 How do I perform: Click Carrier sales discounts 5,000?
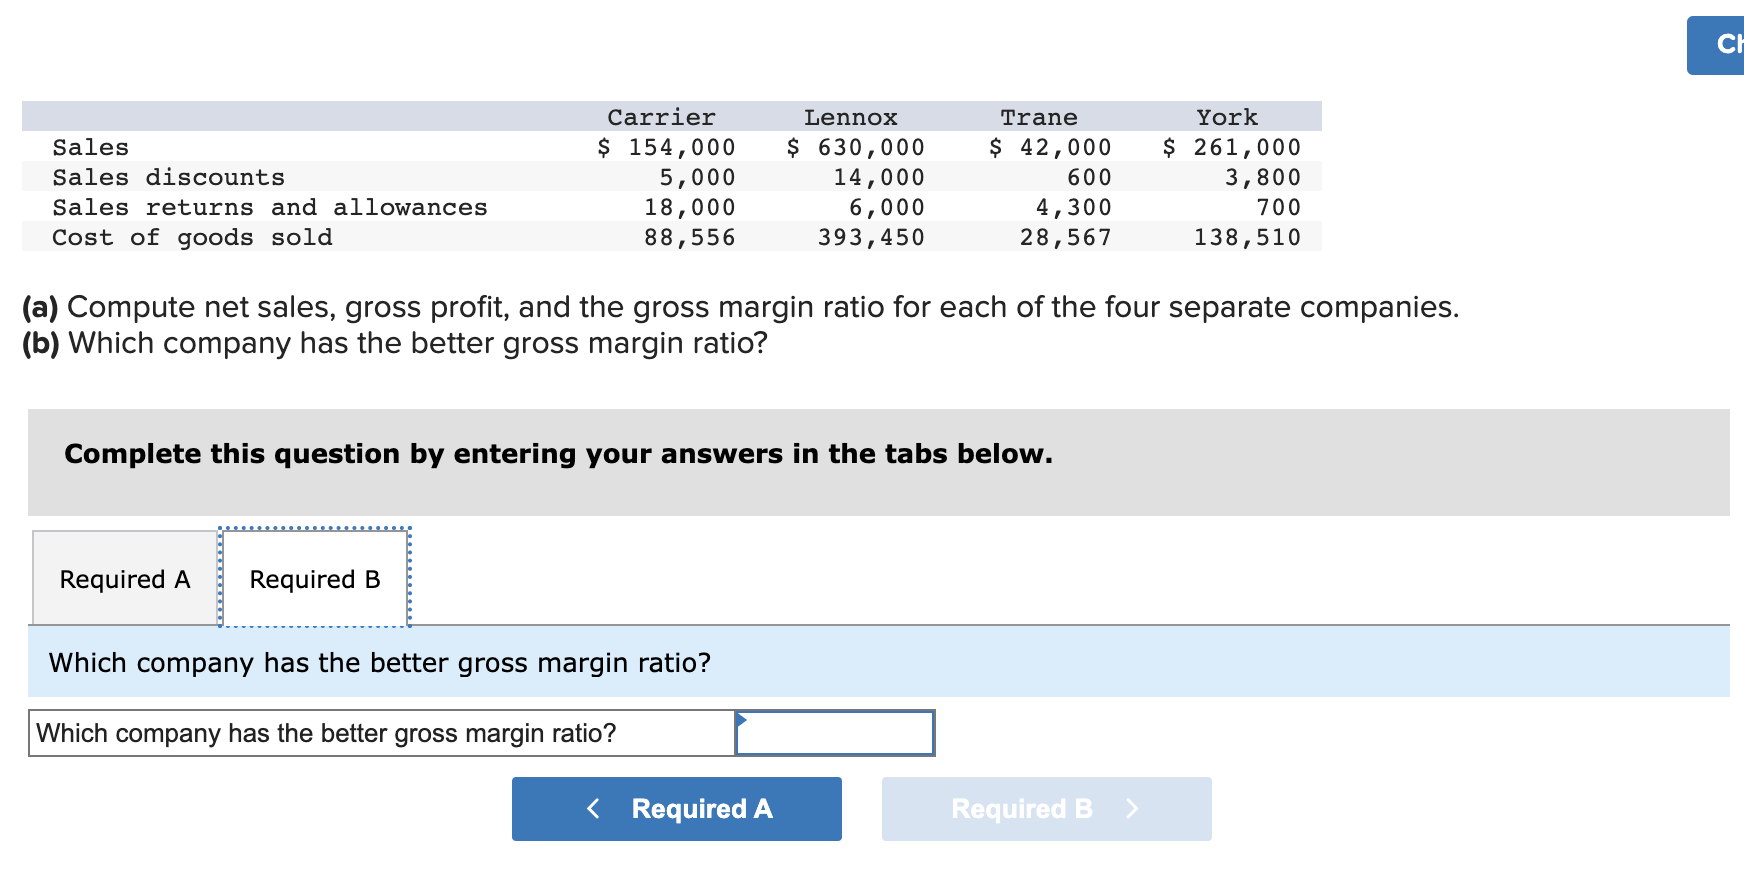pos(698,177)
